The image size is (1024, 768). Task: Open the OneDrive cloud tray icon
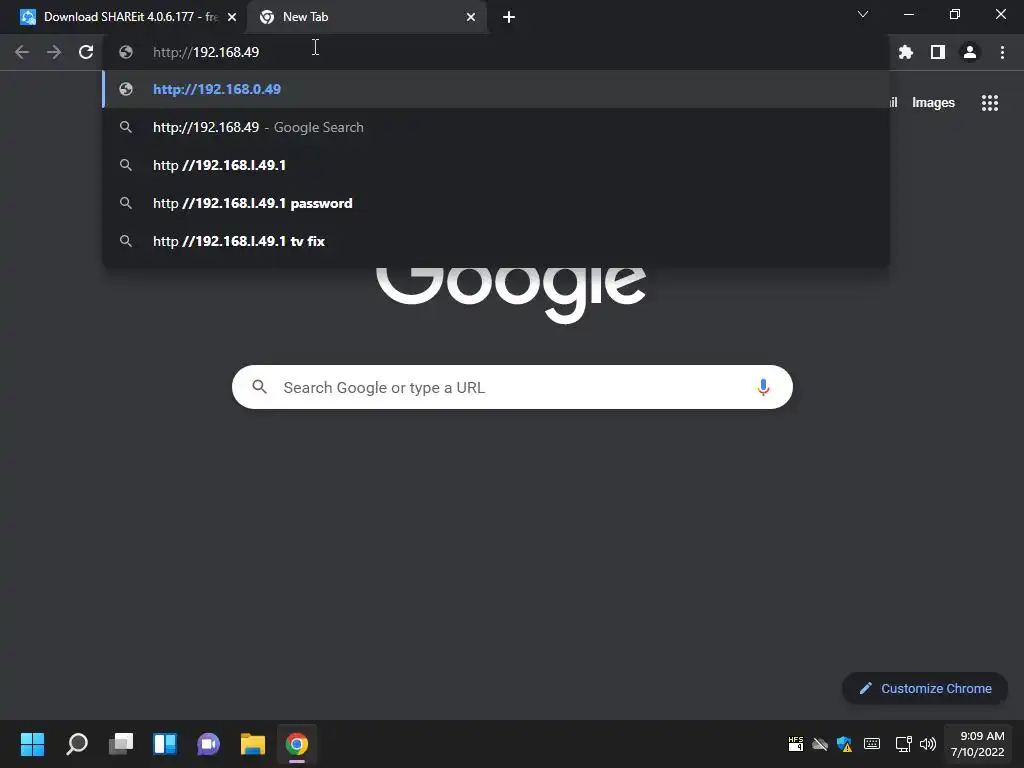(x=820, y=744)
